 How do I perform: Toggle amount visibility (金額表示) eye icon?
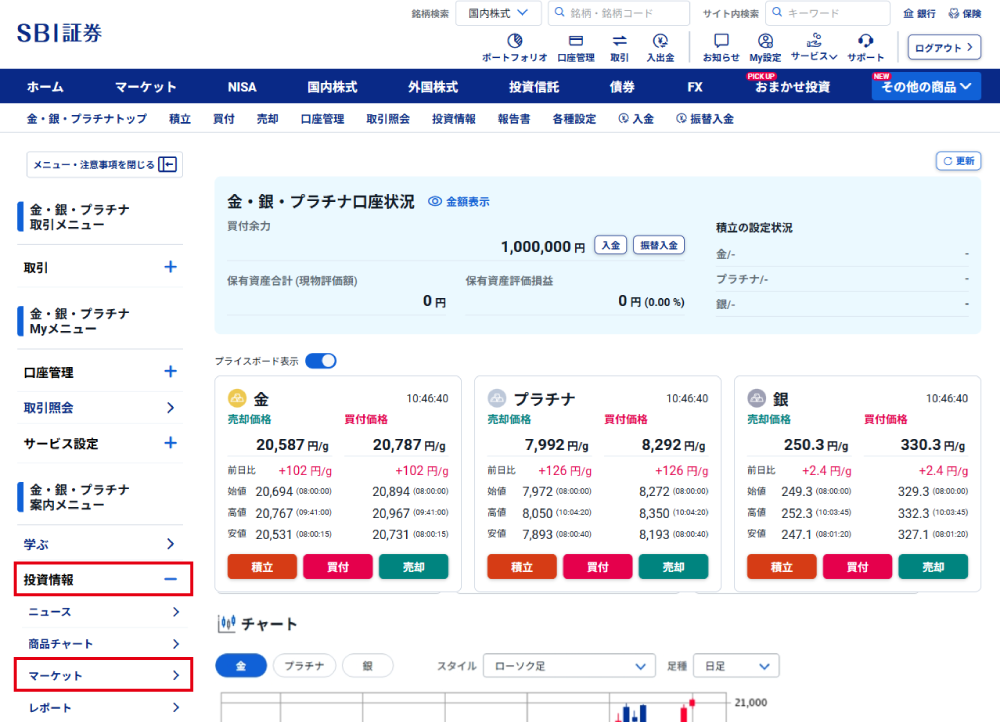point(435,202)
